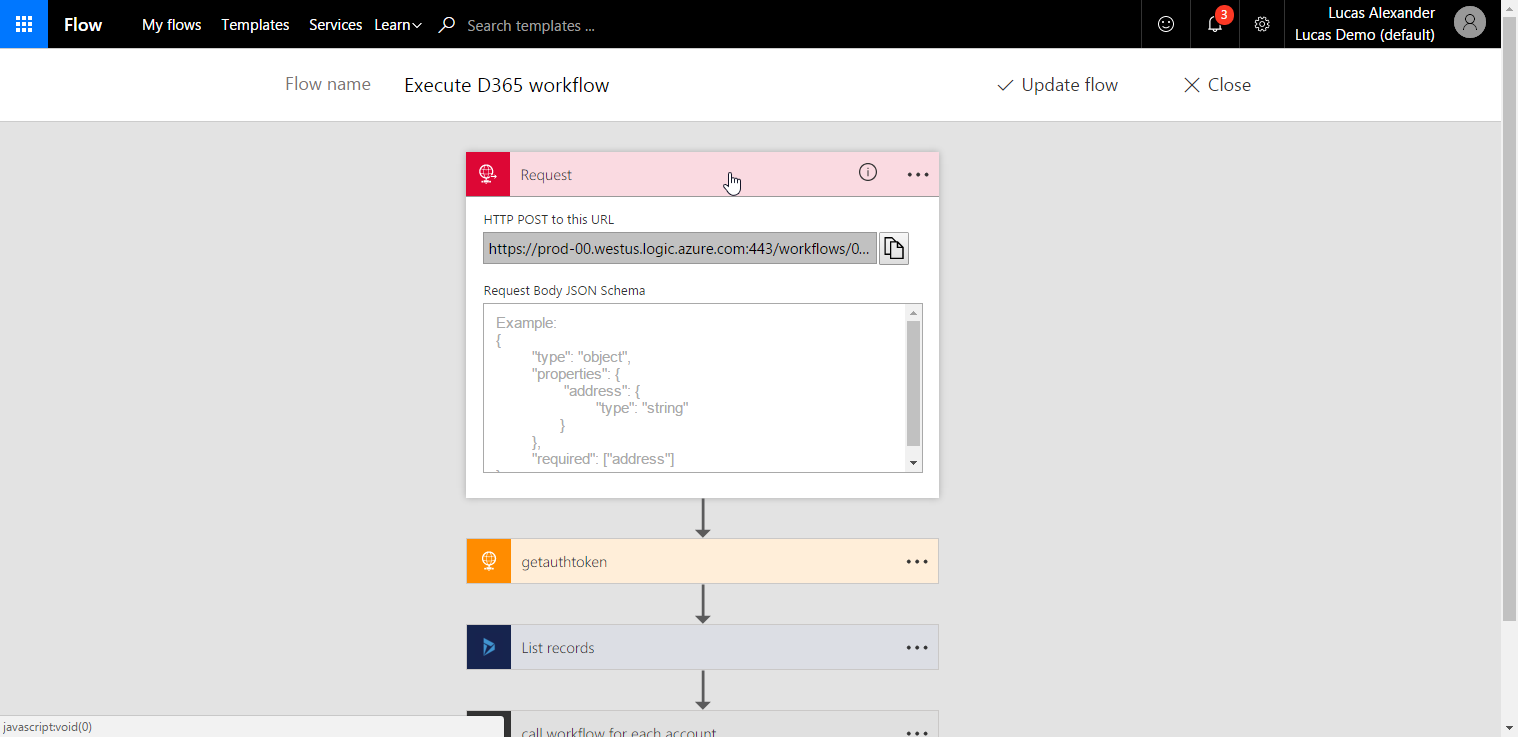Expand the getauthtoken step
This screenshot has width=1518, height=737.
coord(703,561)
